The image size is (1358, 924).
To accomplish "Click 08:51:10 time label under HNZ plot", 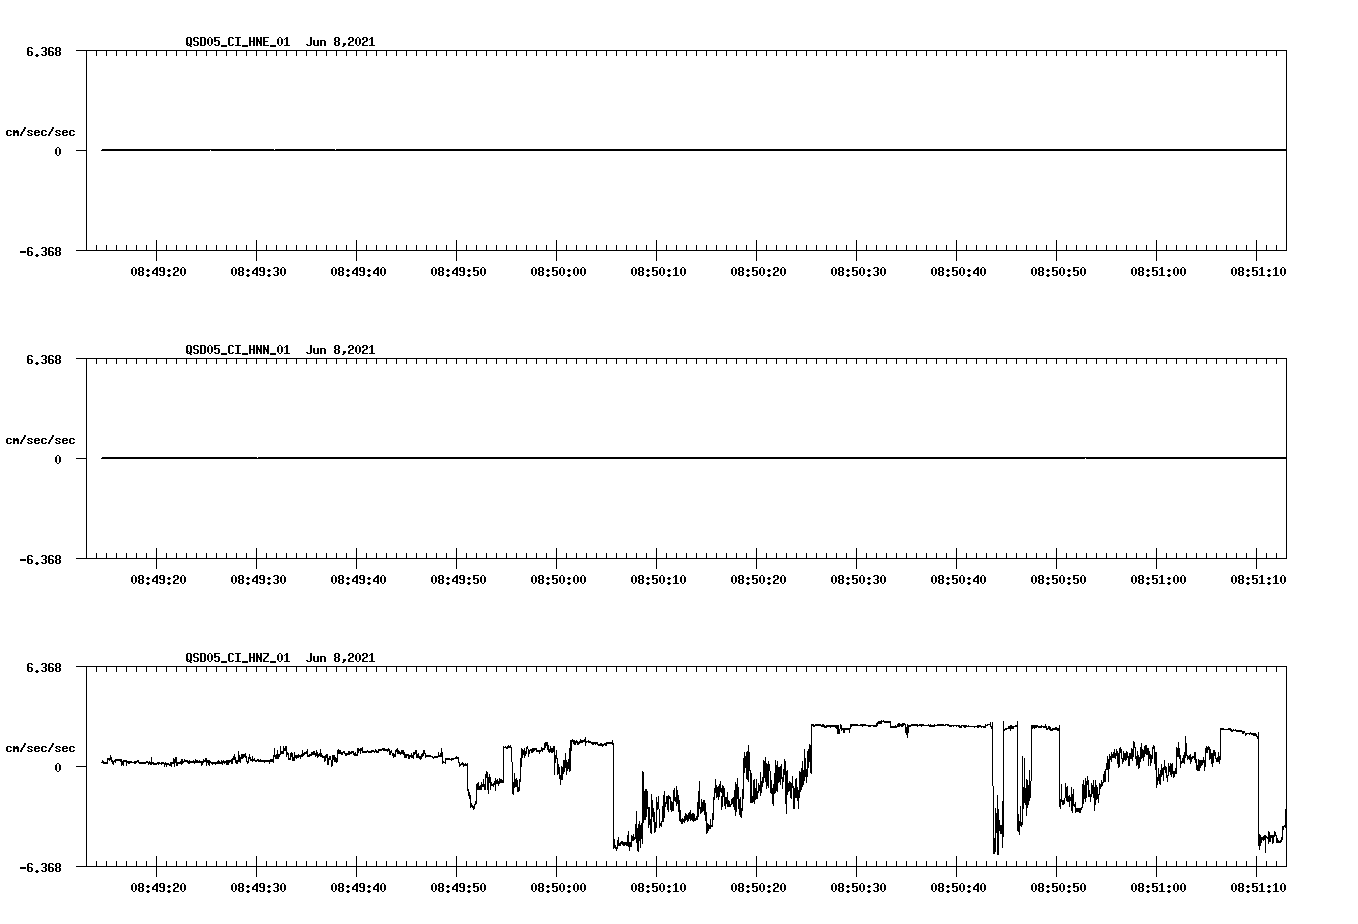I will [x=1258, y=888].
